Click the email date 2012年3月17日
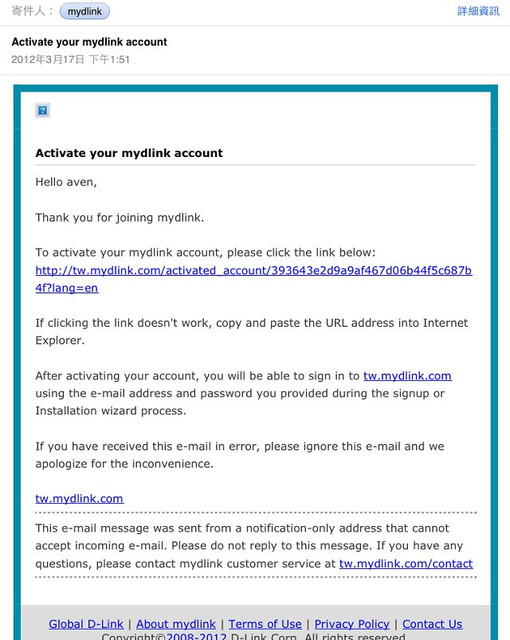The width and height of the screenshot is (510, 640). [48, 60]
